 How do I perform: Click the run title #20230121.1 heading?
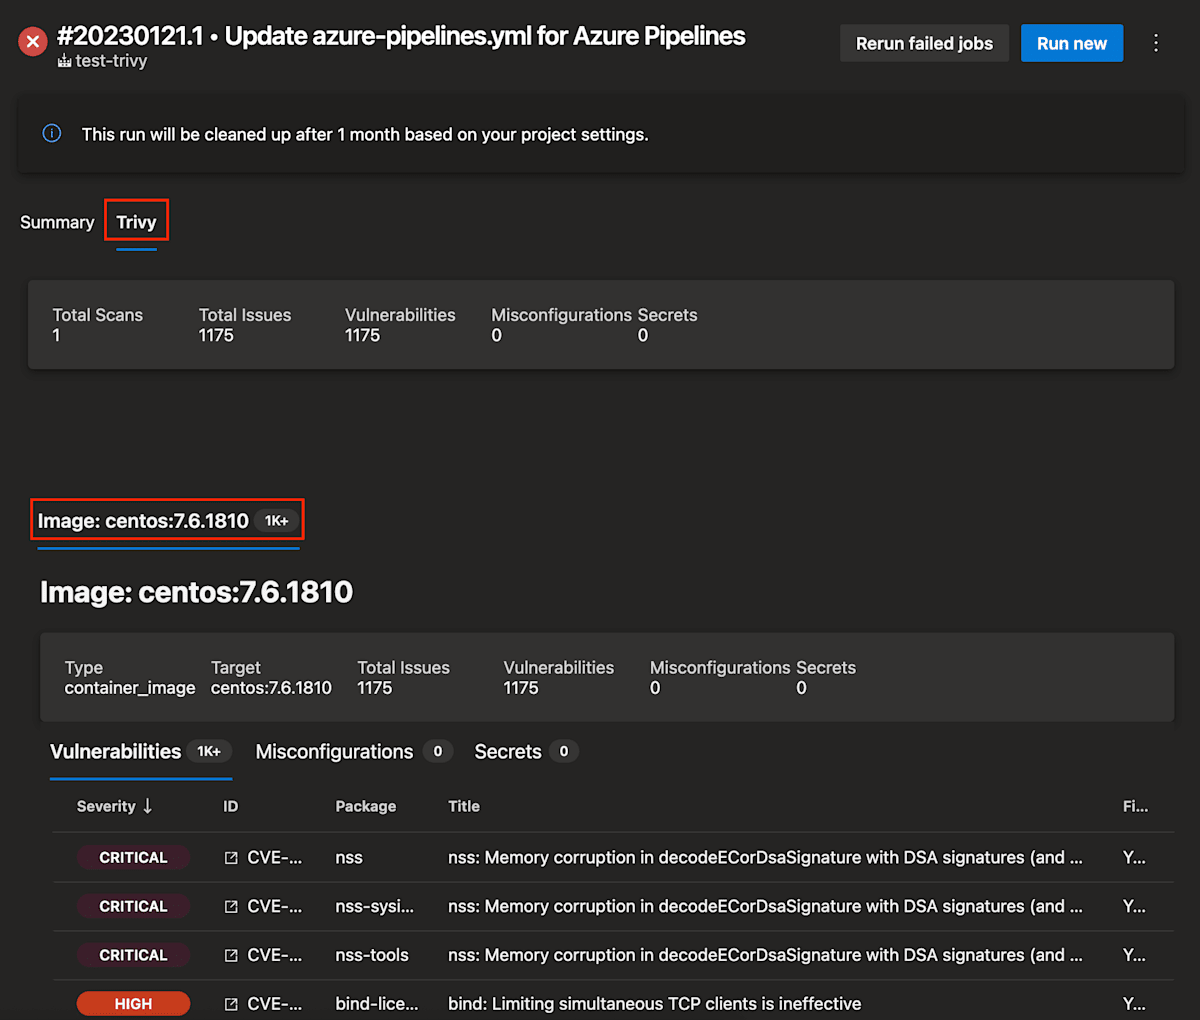click(x=401, y=36)
